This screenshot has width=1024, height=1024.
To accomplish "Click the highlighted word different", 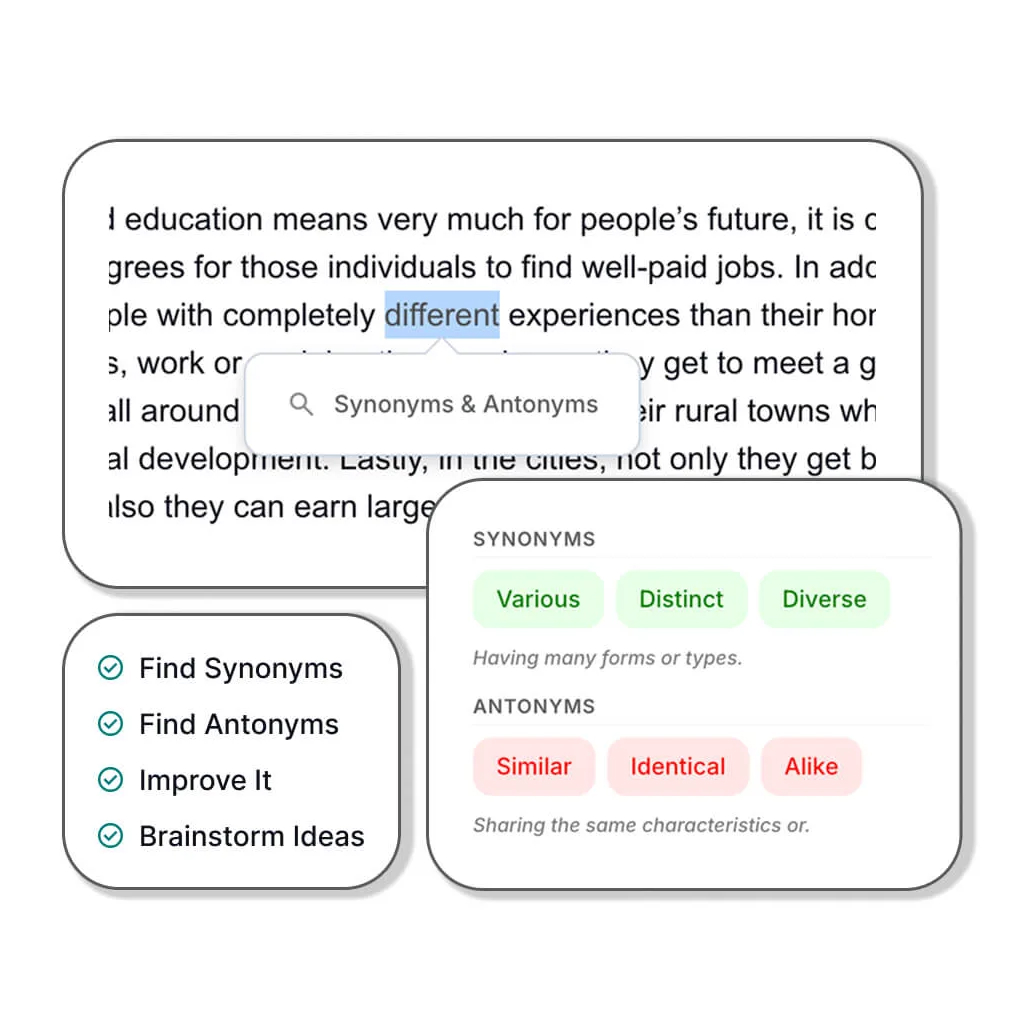I will [x=441, y=315].
